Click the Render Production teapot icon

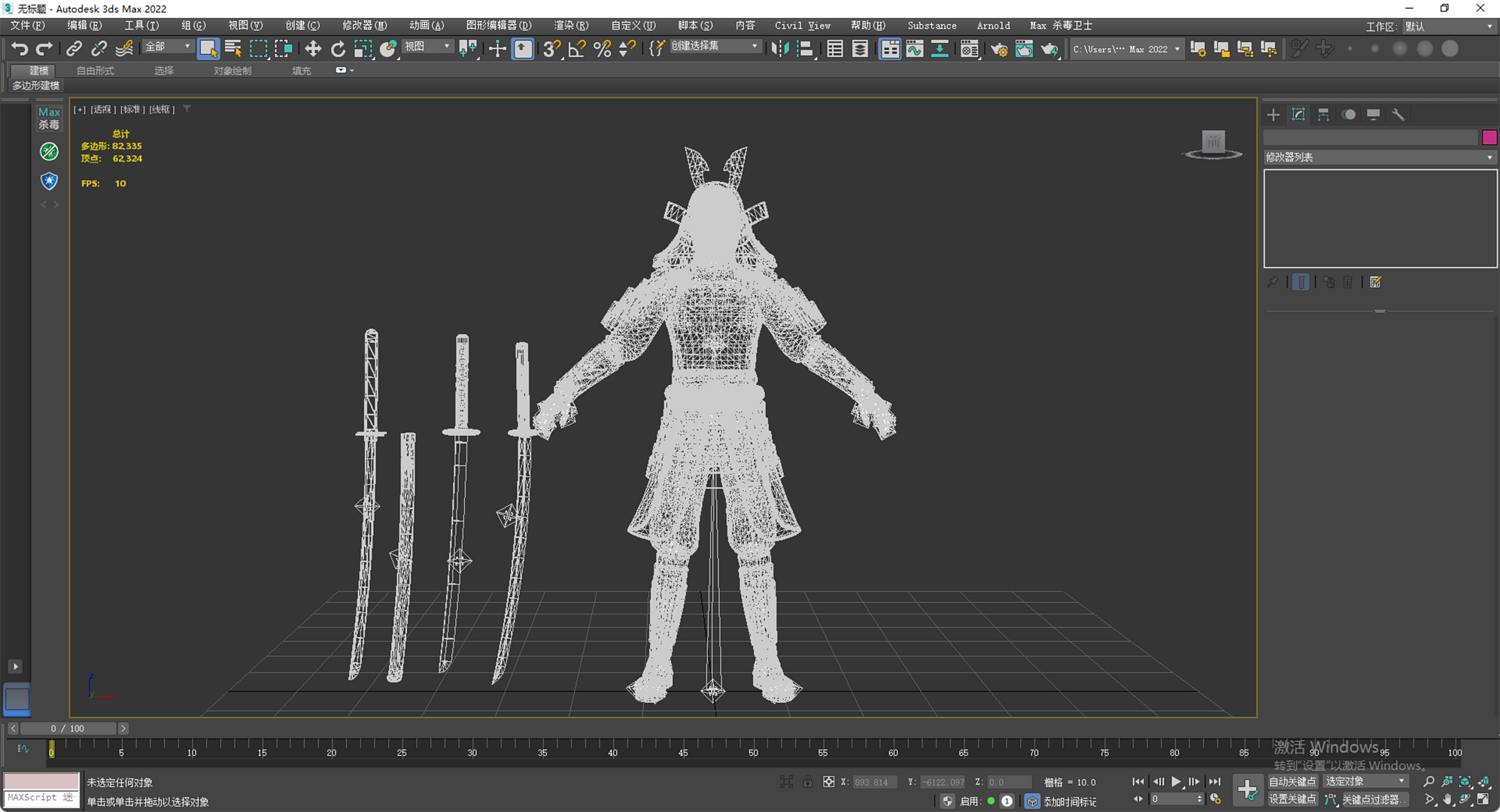click(x=1049, y=48)
